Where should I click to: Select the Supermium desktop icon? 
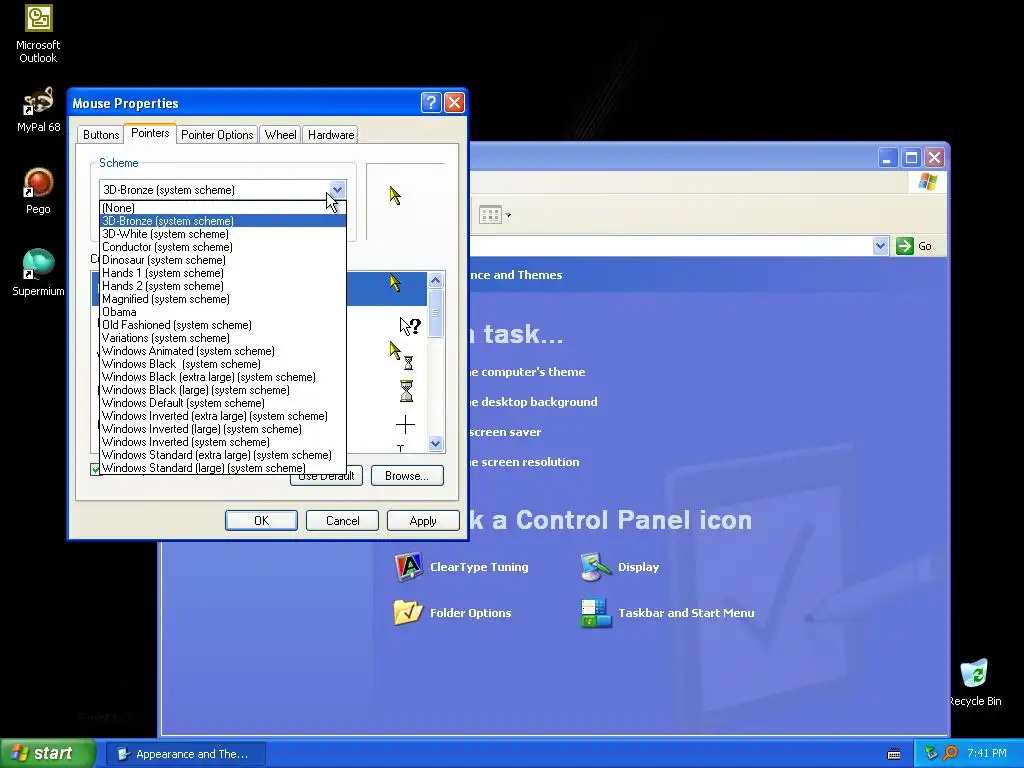[38, 272]
